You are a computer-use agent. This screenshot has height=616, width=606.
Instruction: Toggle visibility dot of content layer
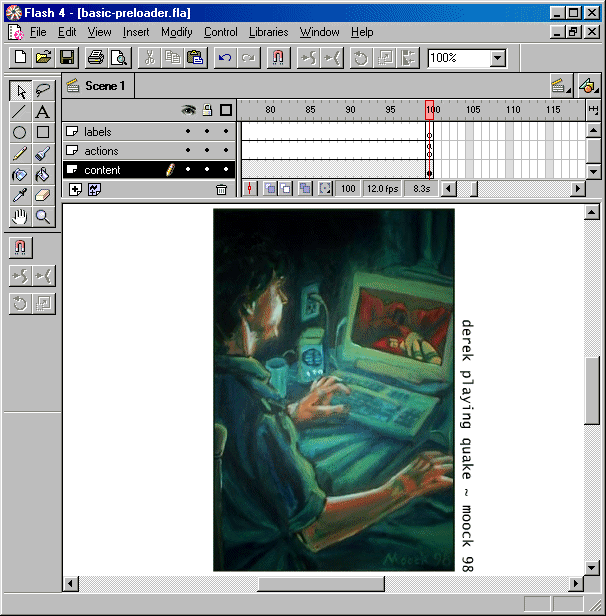(x=188, y=169)
